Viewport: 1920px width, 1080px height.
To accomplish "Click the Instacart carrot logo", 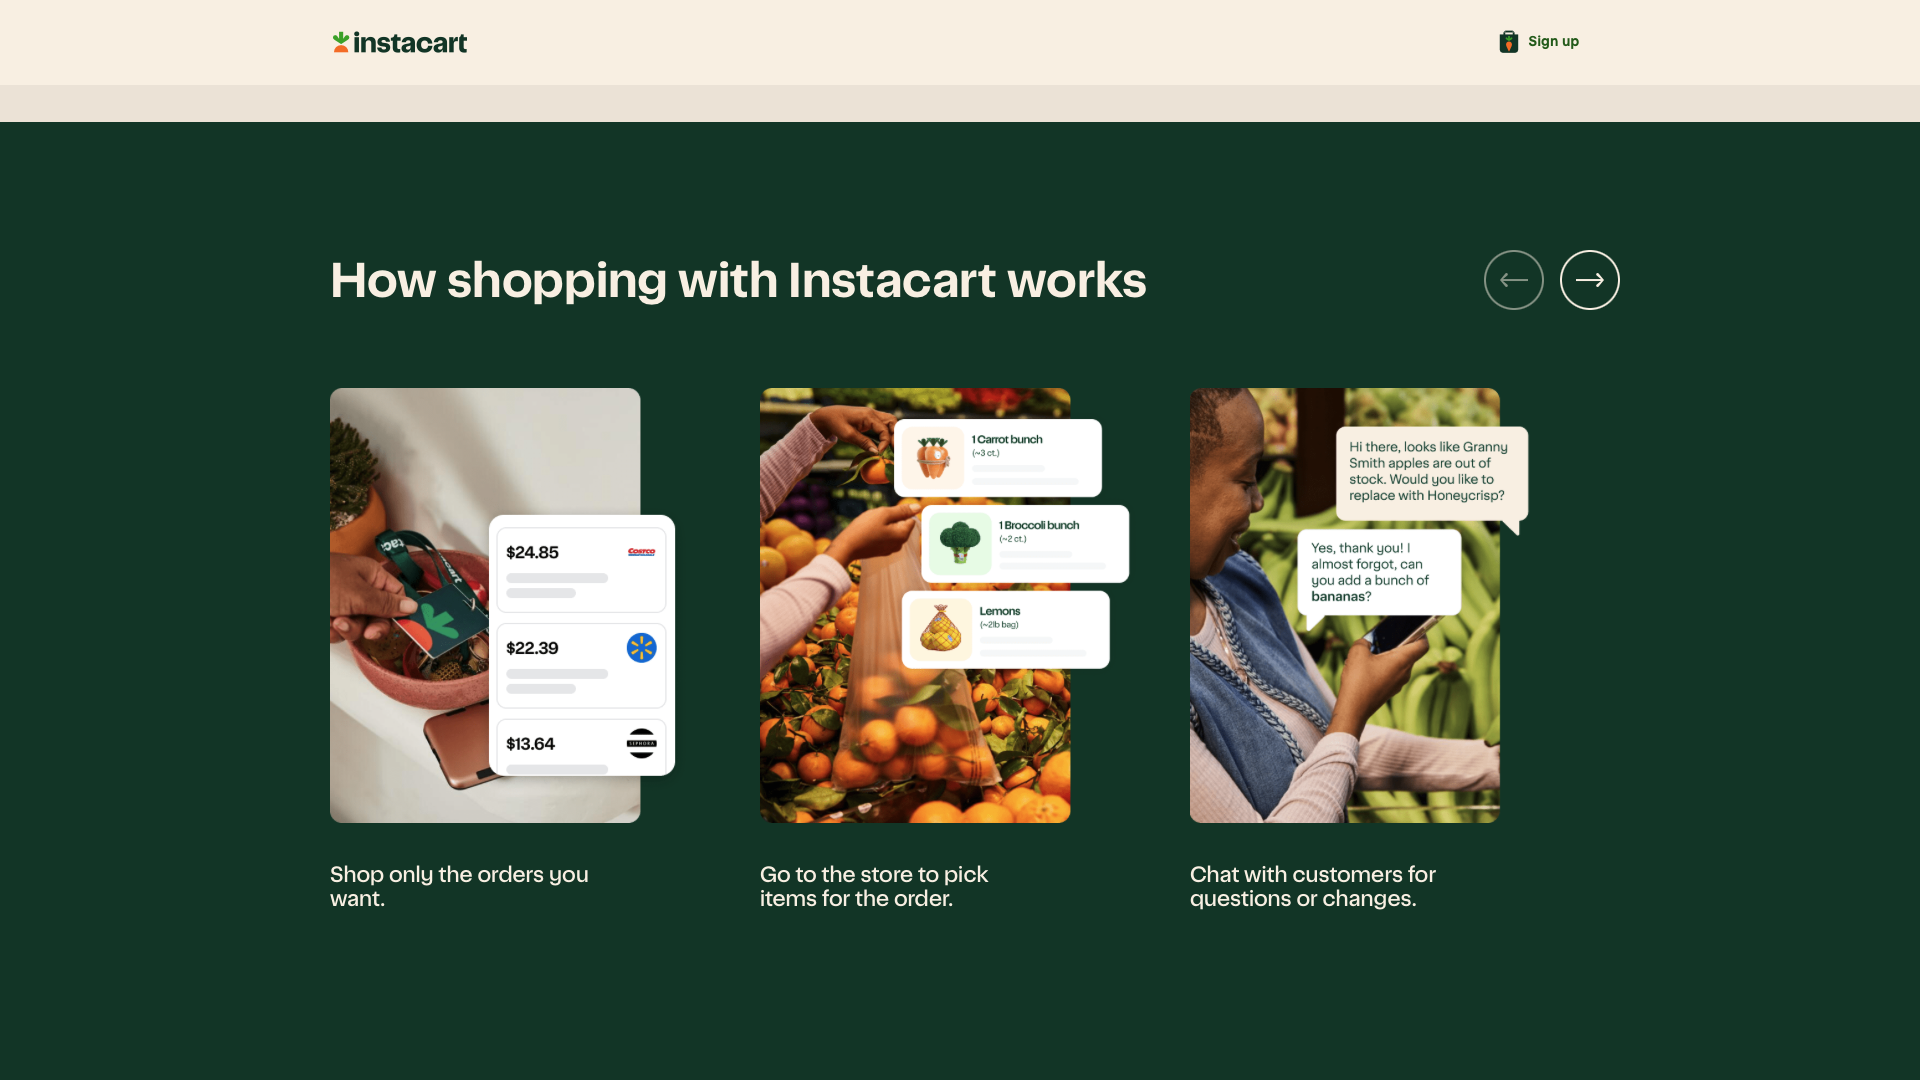I will (x=341, y=42).
